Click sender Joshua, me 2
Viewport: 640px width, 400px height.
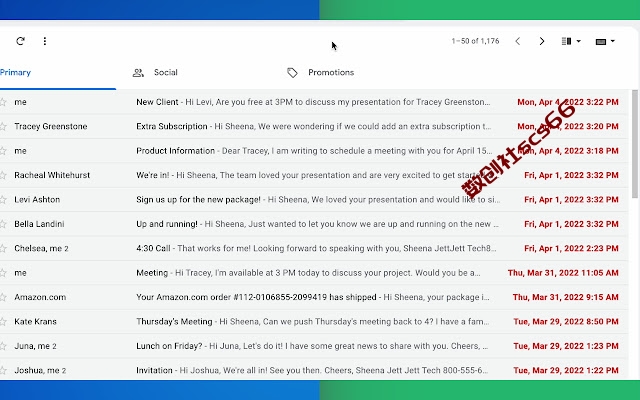click(40, 371)
